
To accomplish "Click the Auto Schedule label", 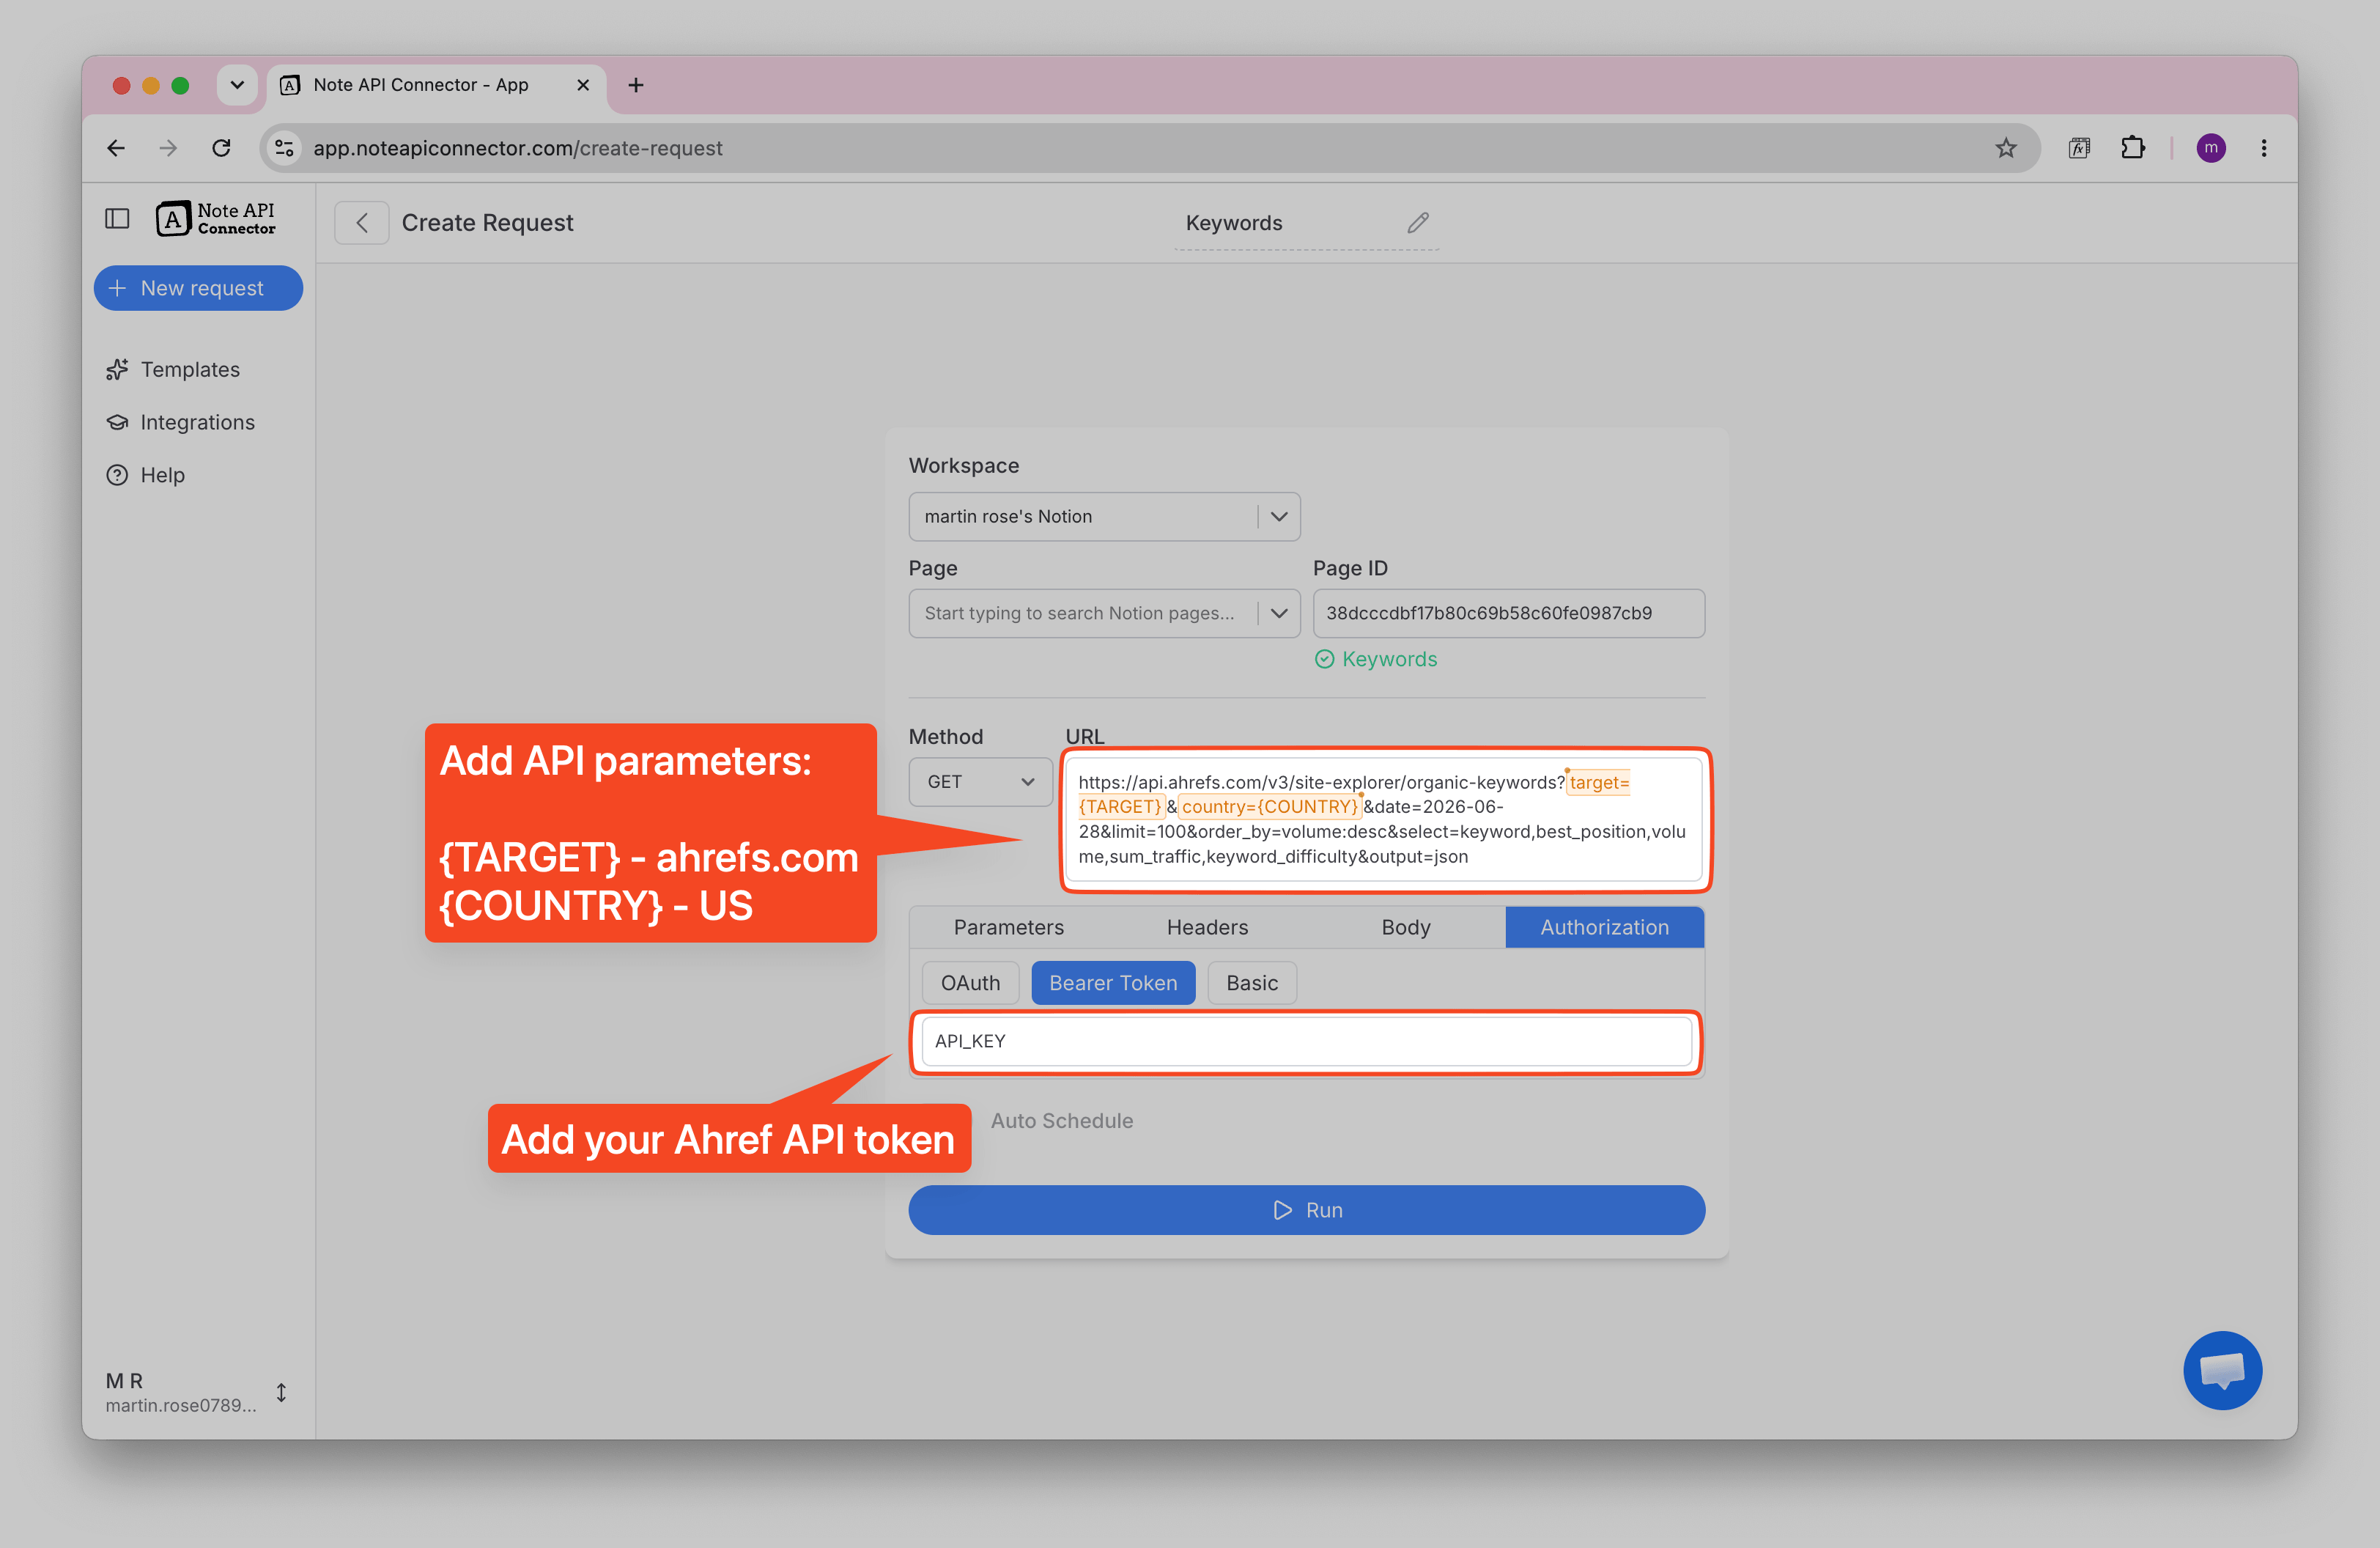I will [1062, 1121].
